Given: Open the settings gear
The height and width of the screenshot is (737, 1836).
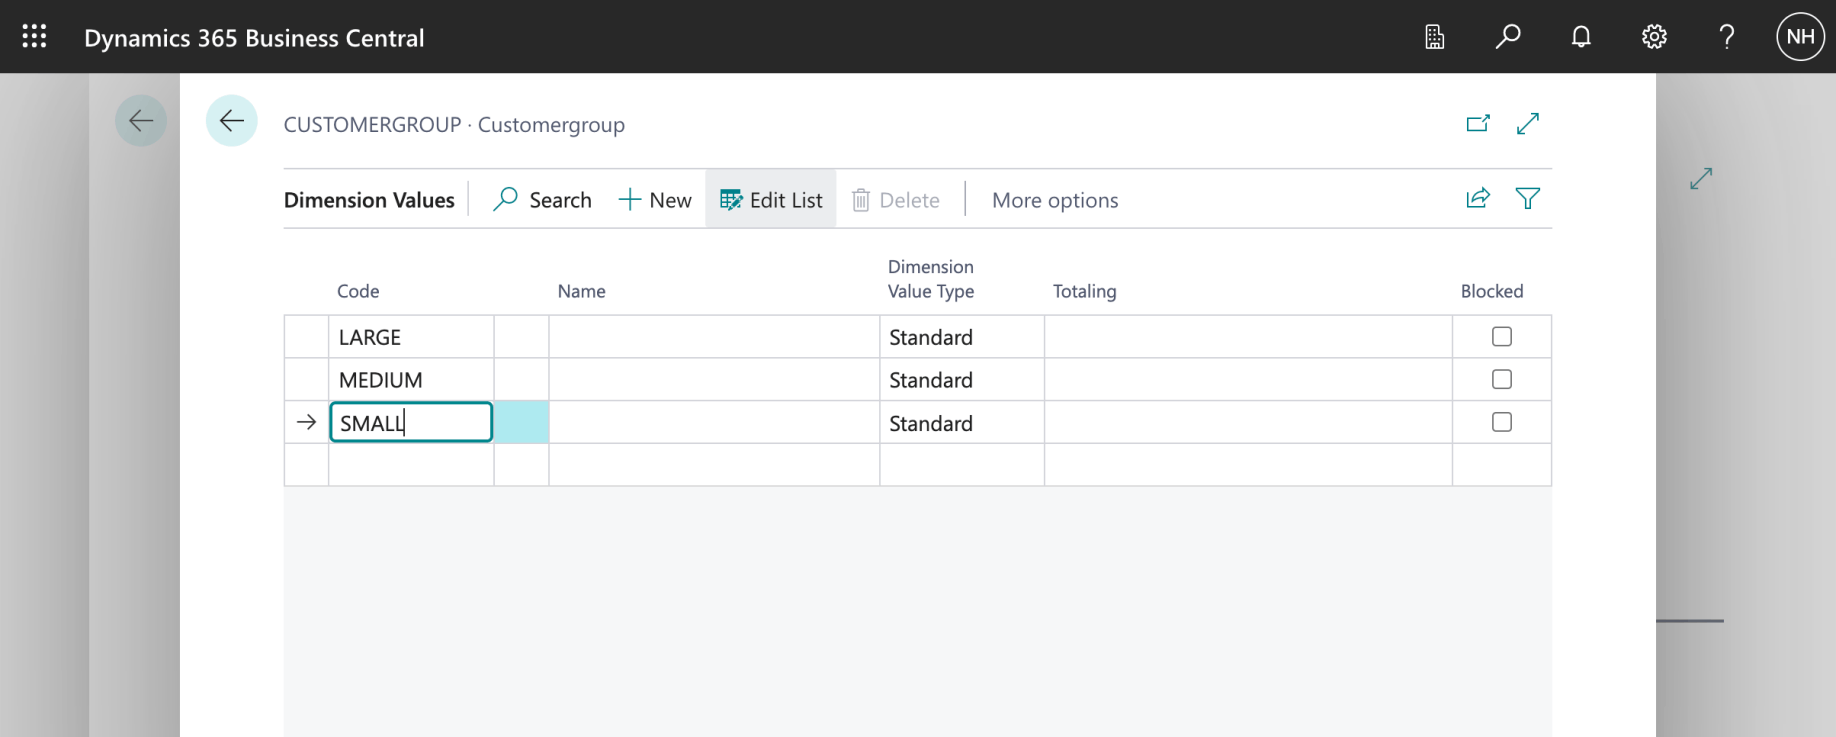Looking at the screenshot, I should [1654, 37].
